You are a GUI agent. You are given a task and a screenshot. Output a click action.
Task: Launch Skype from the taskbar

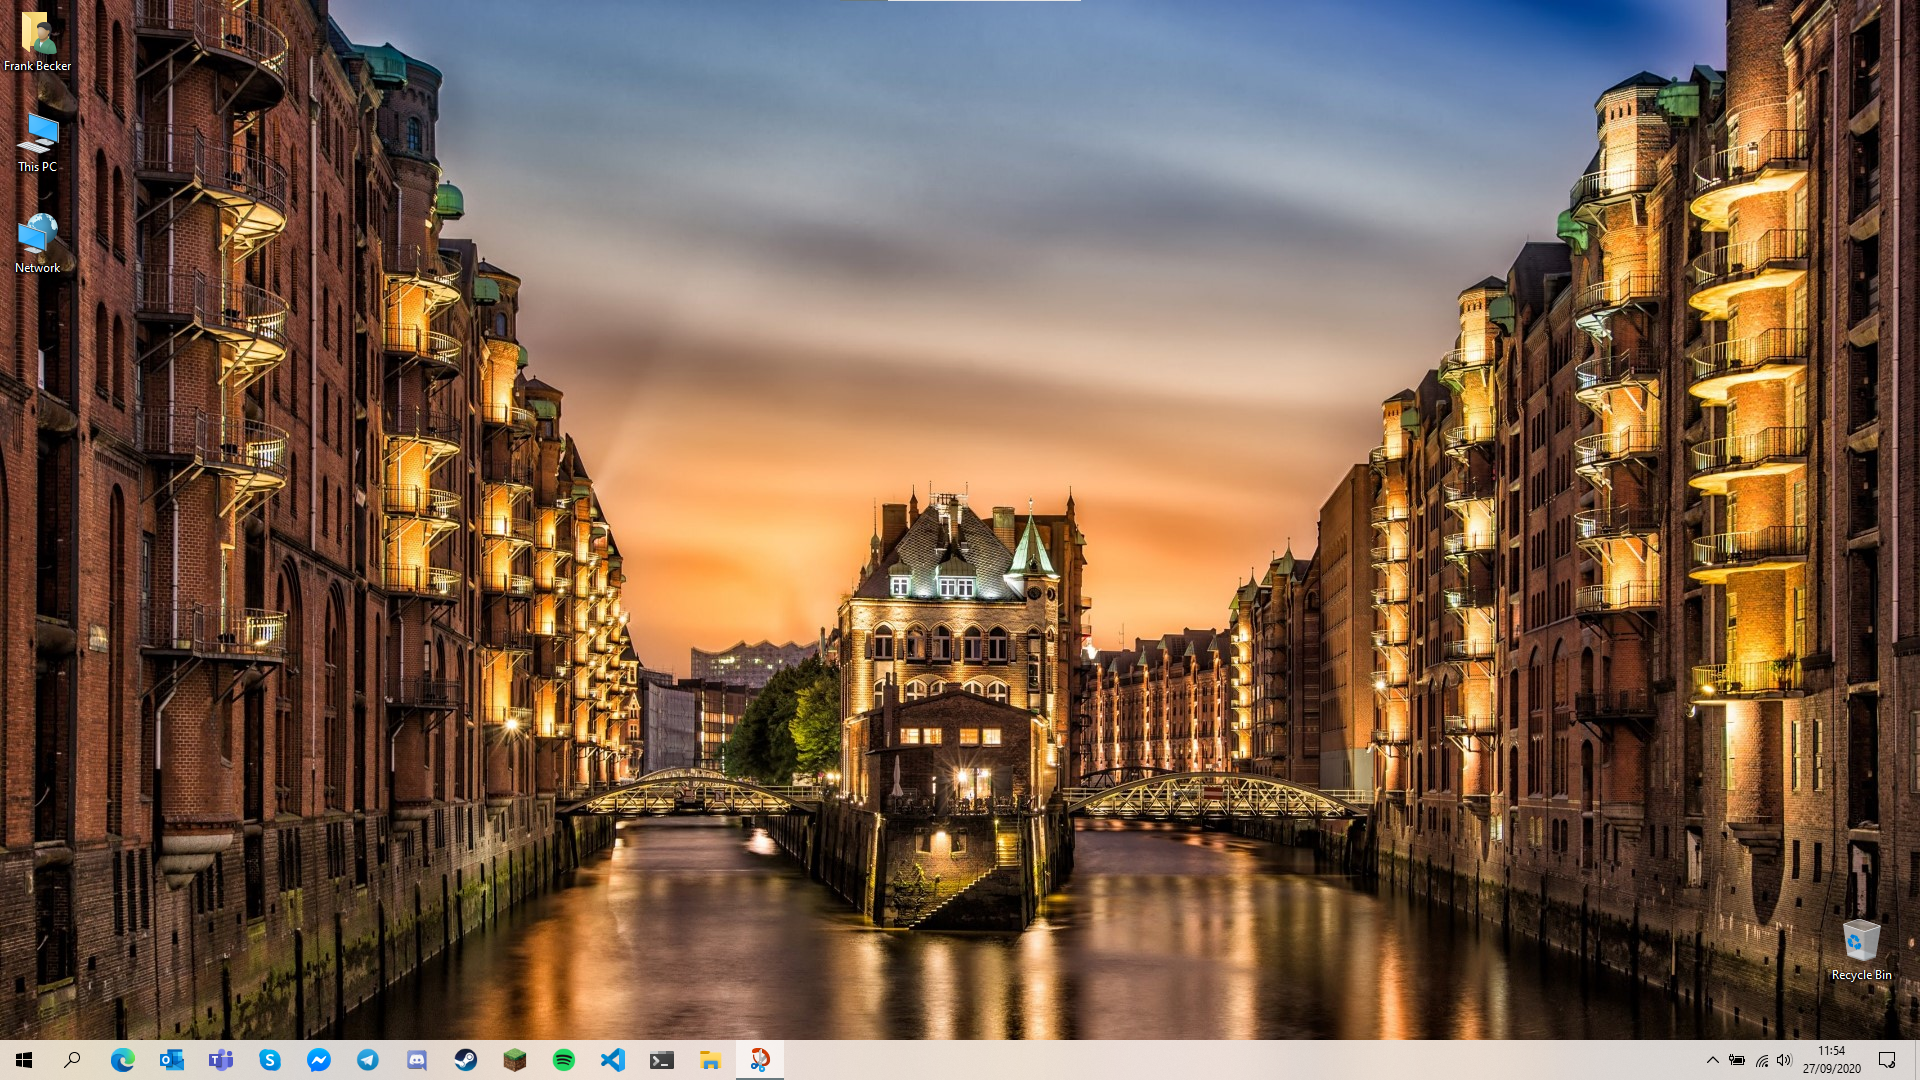tap(269, 1060)
